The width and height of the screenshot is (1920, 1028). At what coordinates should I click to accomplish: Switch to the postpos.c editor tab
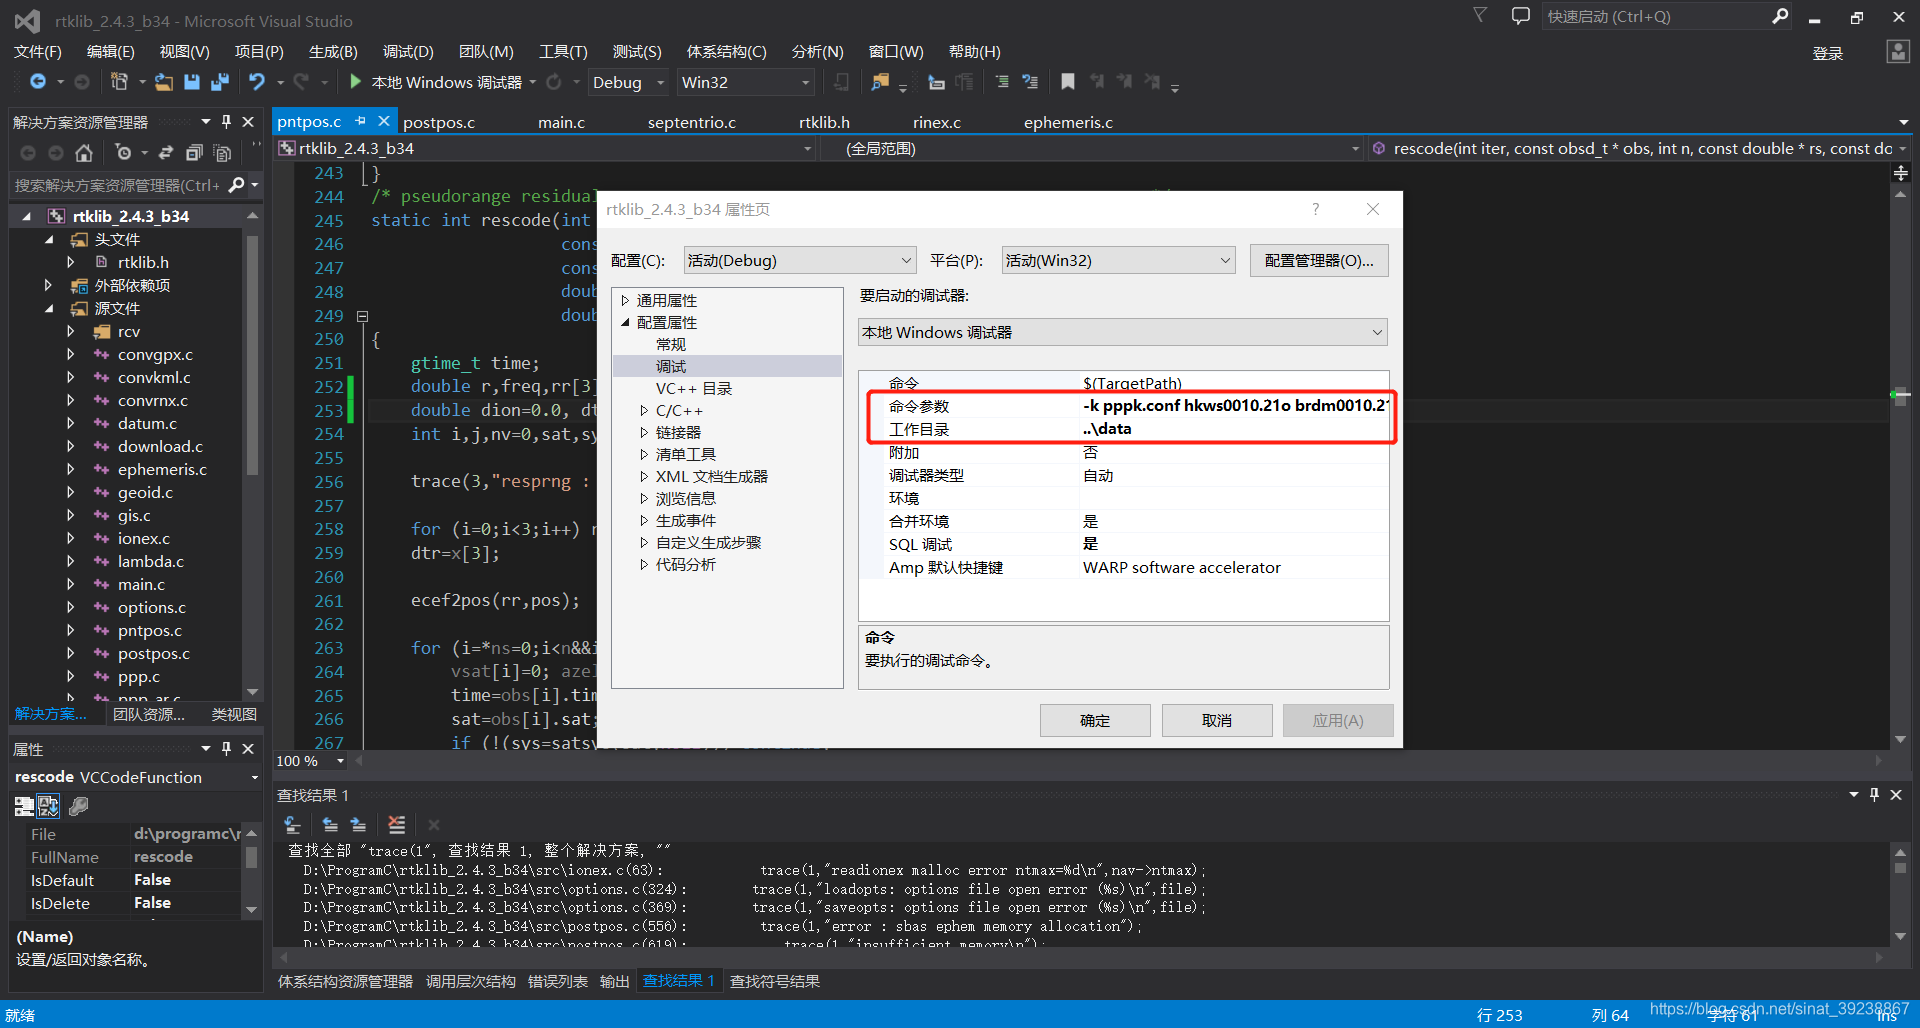439,122
